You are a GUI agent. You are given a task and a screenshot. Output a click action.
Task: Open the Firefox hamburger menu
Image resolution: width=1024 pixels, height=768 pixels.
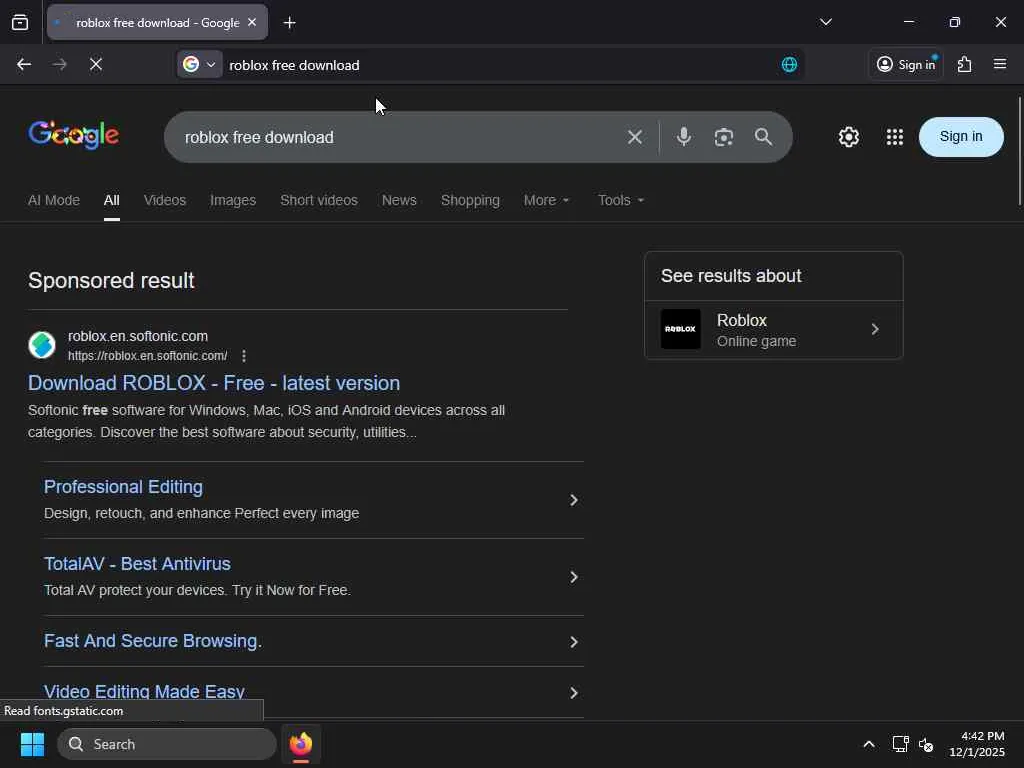click(999, 64)
